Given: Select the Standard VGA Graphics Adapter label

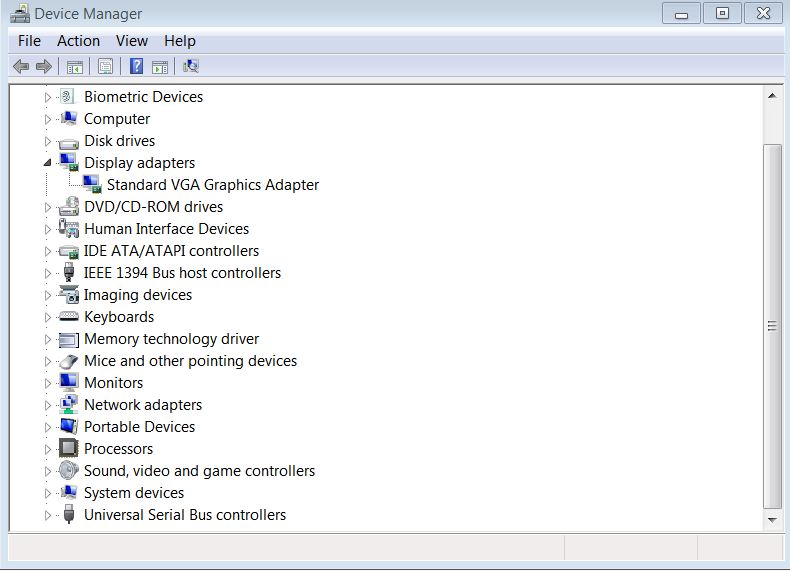Looking at the screenshot, I should pos(213,184).
